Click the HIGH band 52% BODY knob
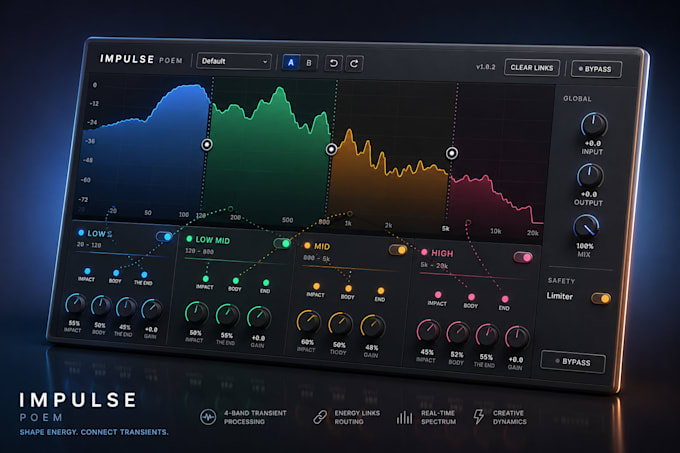This screenshot has width=680, height=453. [458, 333]
